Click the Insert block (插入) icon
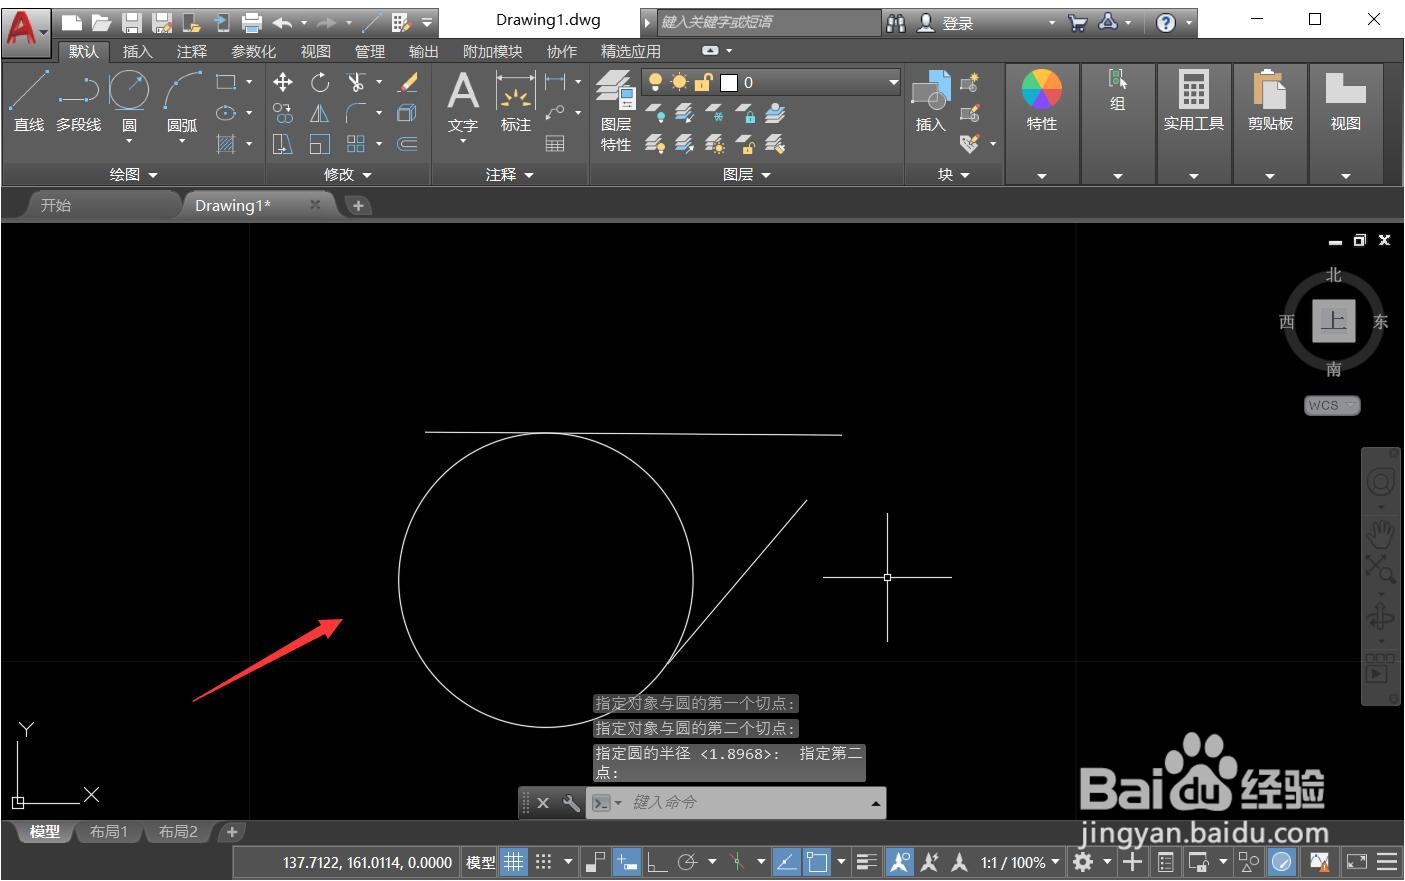Viewport: 1405px width, 881px height. tap(931, 101)
